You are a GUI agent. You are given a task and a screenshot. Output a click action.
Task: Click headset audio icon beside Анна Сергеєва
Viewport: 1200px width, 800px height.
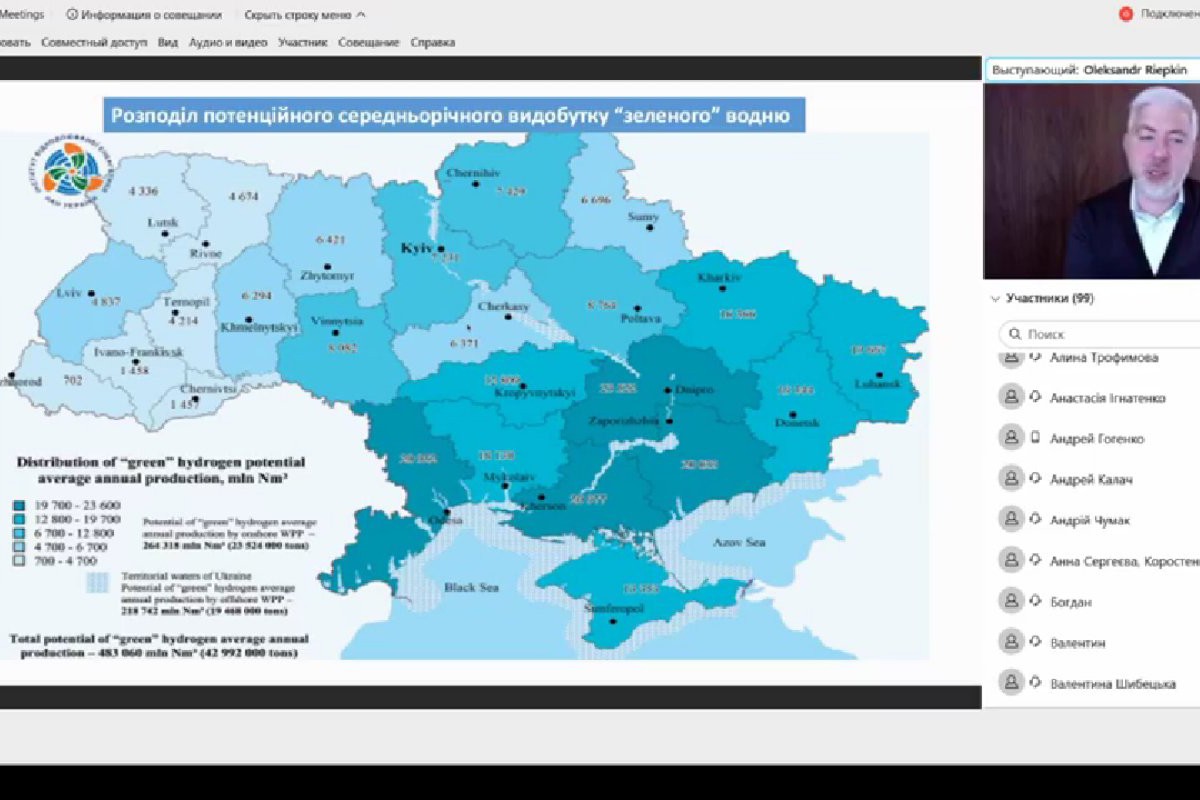pyautogui.click(x=1036, y=561)
